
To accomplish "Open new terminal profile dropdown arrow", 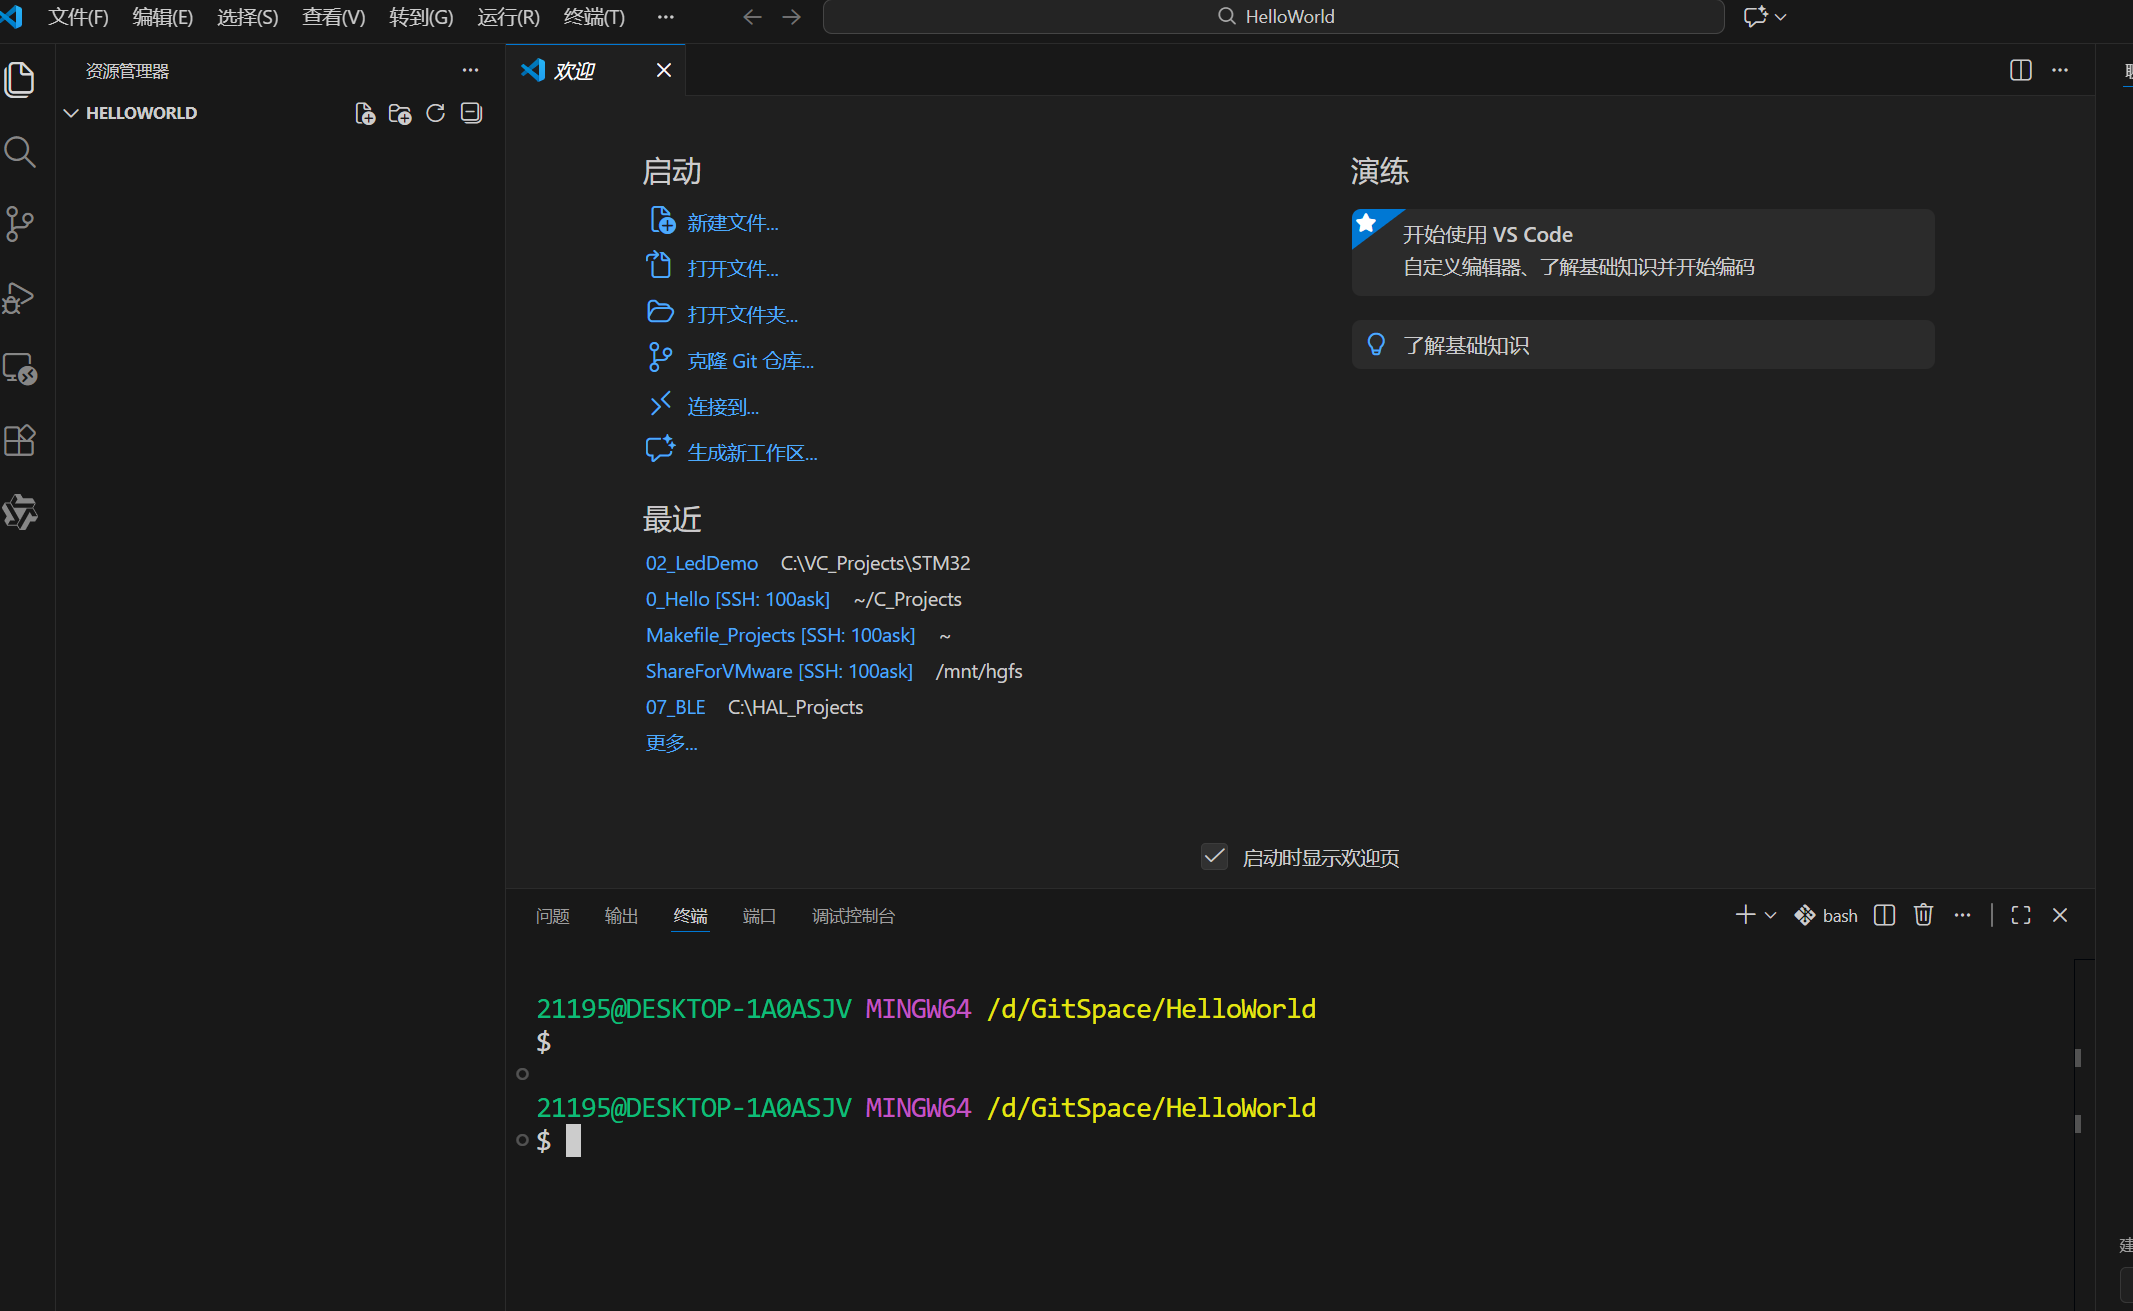I will pos(1771,915).
